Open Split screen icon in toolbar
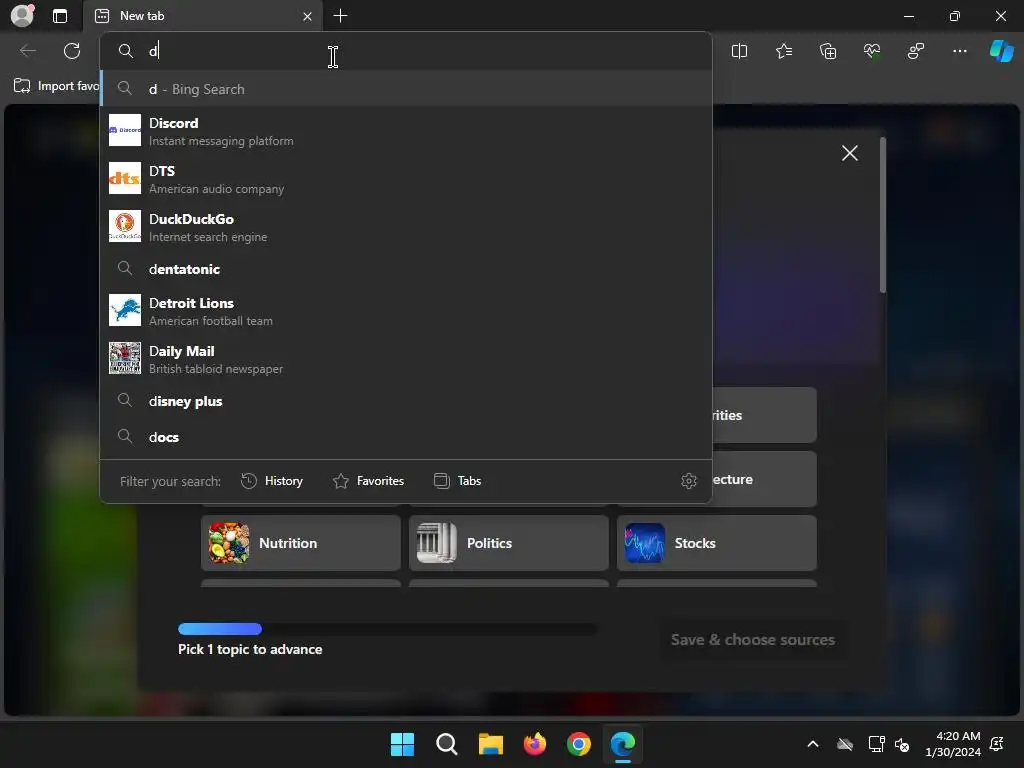Image resolution: width=1024 pixels, height=768 pixels. (x=739, y=51)
